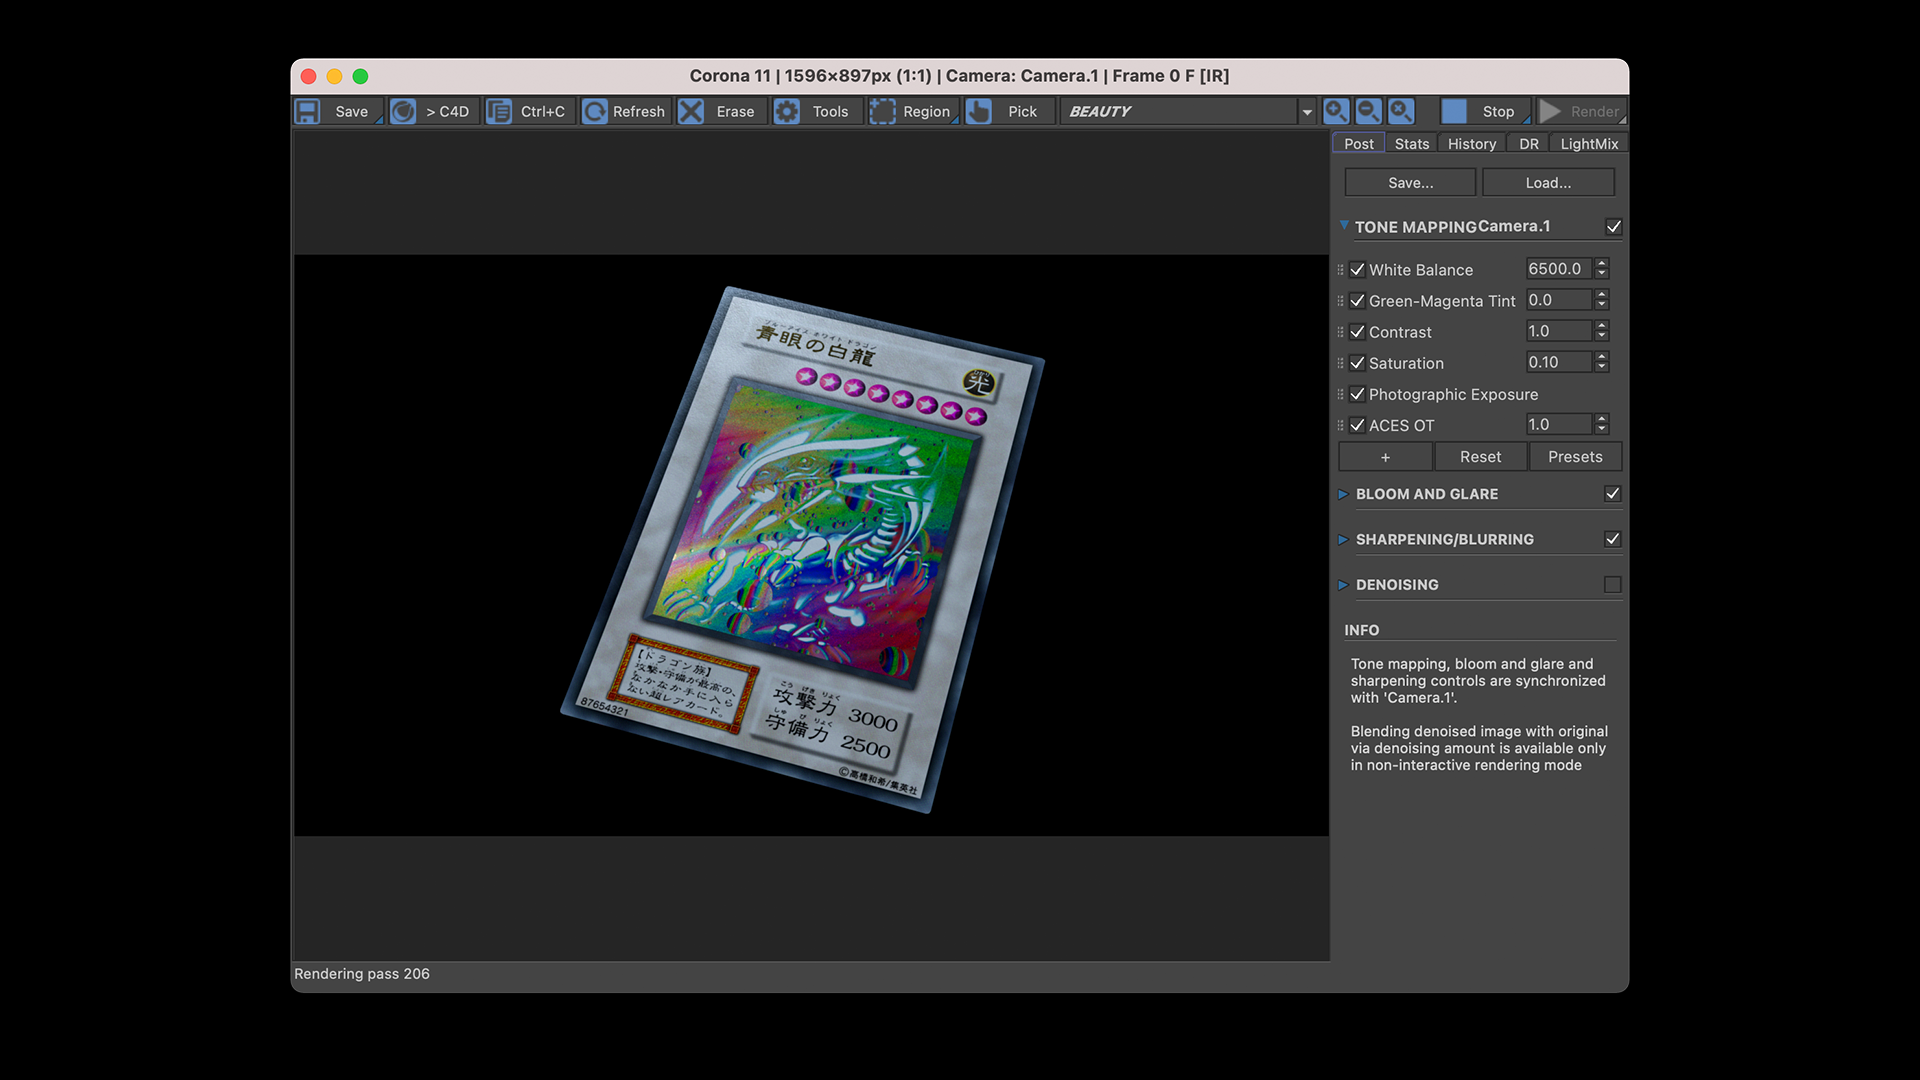1920x1080 pixels.
Task: Open the Save button's options corner arrow
Action: tap(379, 120)
